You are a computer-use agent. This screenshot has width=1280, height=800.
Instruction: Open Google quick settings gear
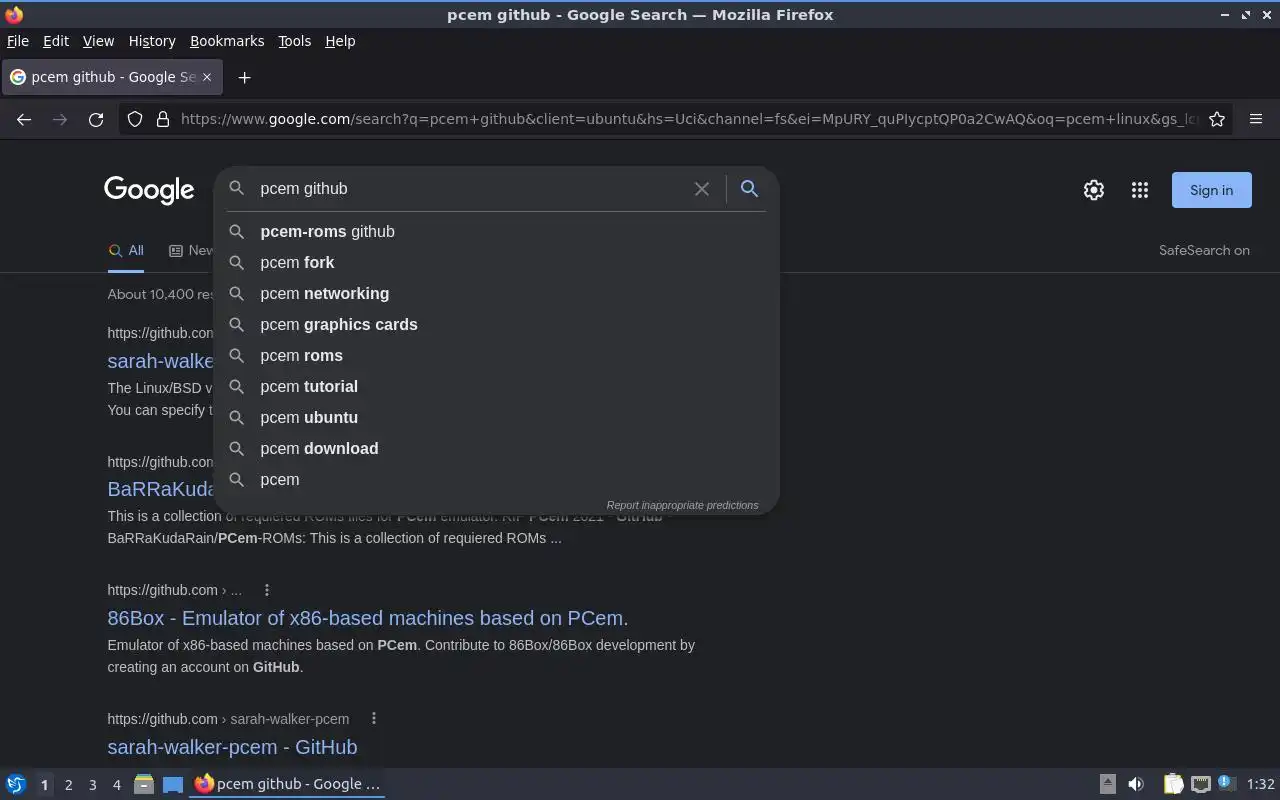1094,190
